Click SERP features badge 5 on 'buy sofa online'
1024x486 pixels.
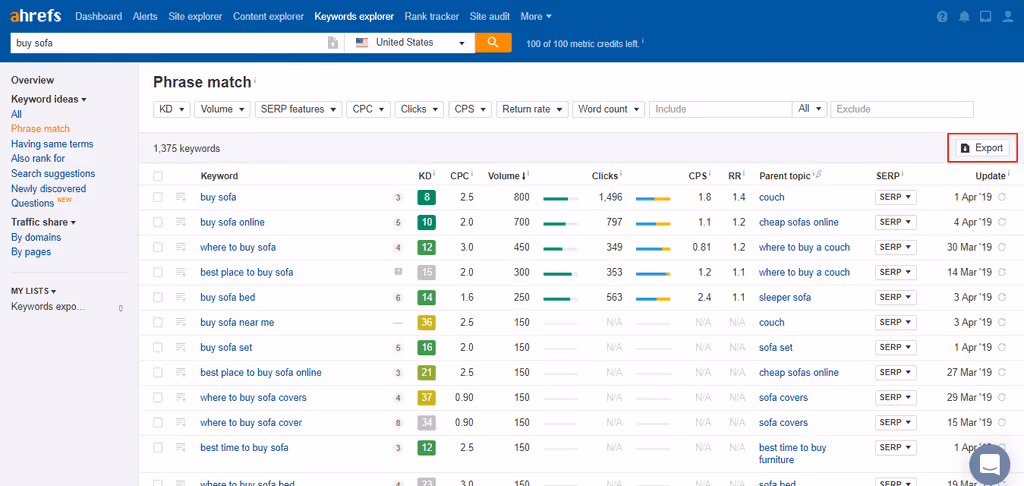(398, 222)
